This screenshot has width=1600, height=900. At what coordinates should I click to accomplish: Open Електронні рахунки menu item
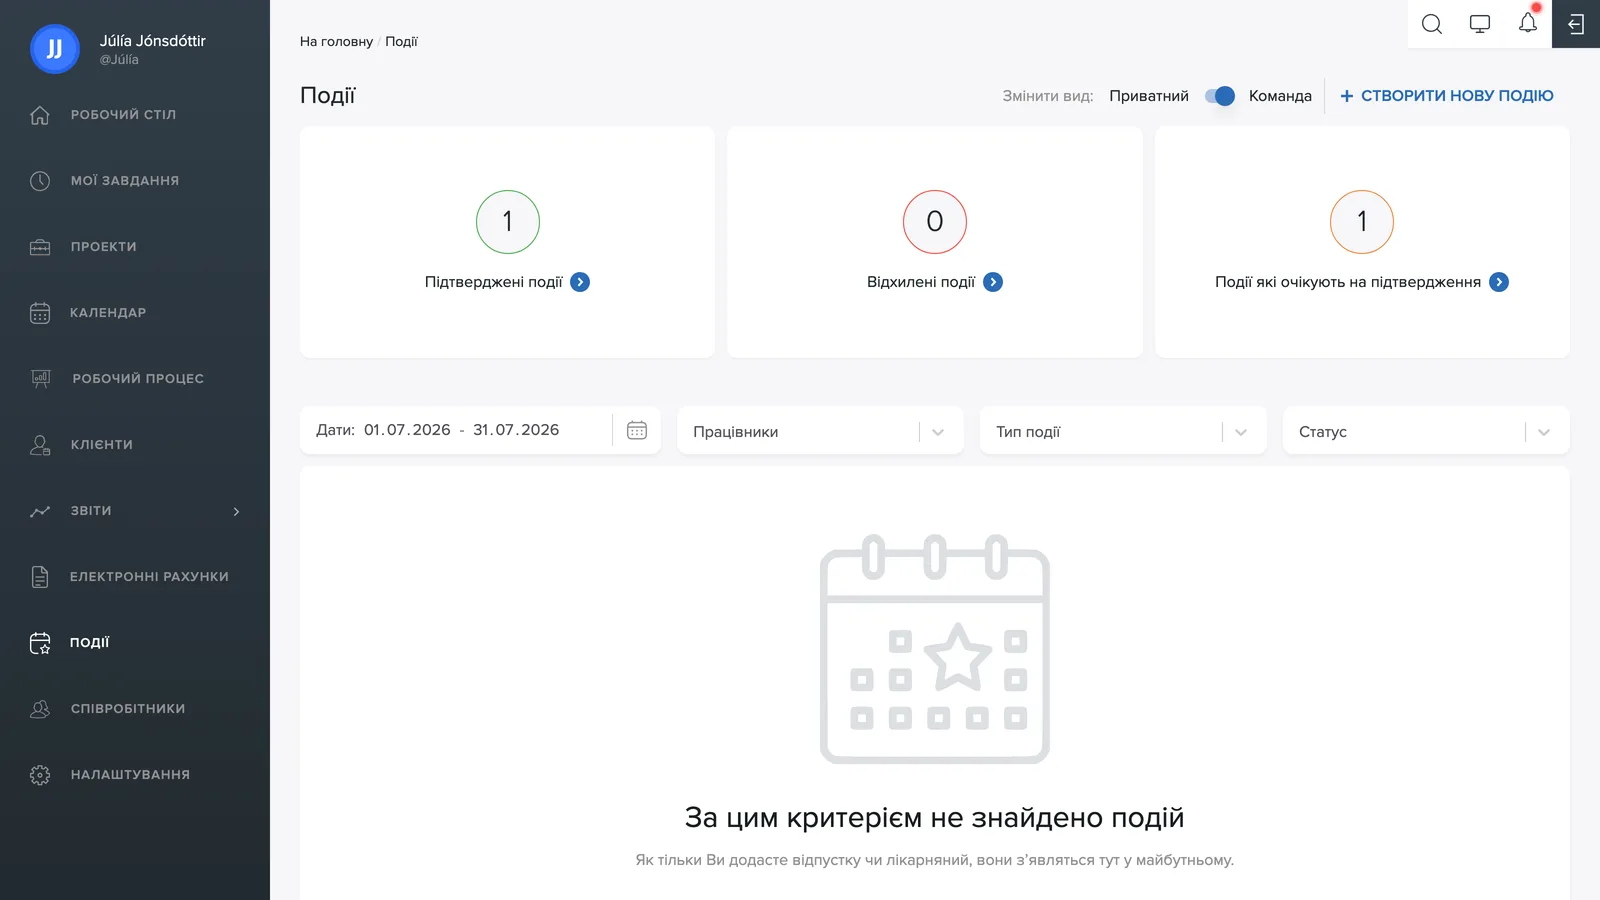coord(149,577)
